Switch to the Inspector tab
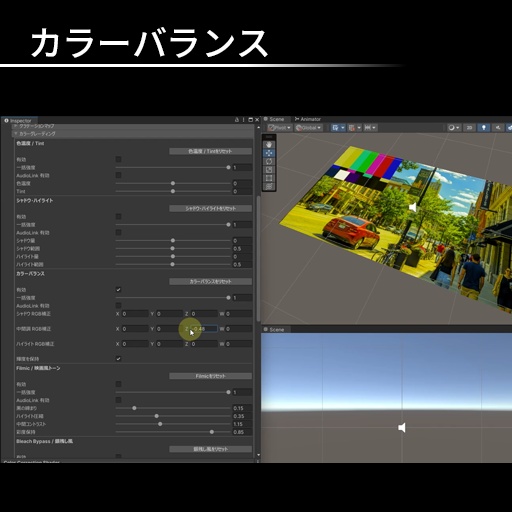 coord(19,121)
